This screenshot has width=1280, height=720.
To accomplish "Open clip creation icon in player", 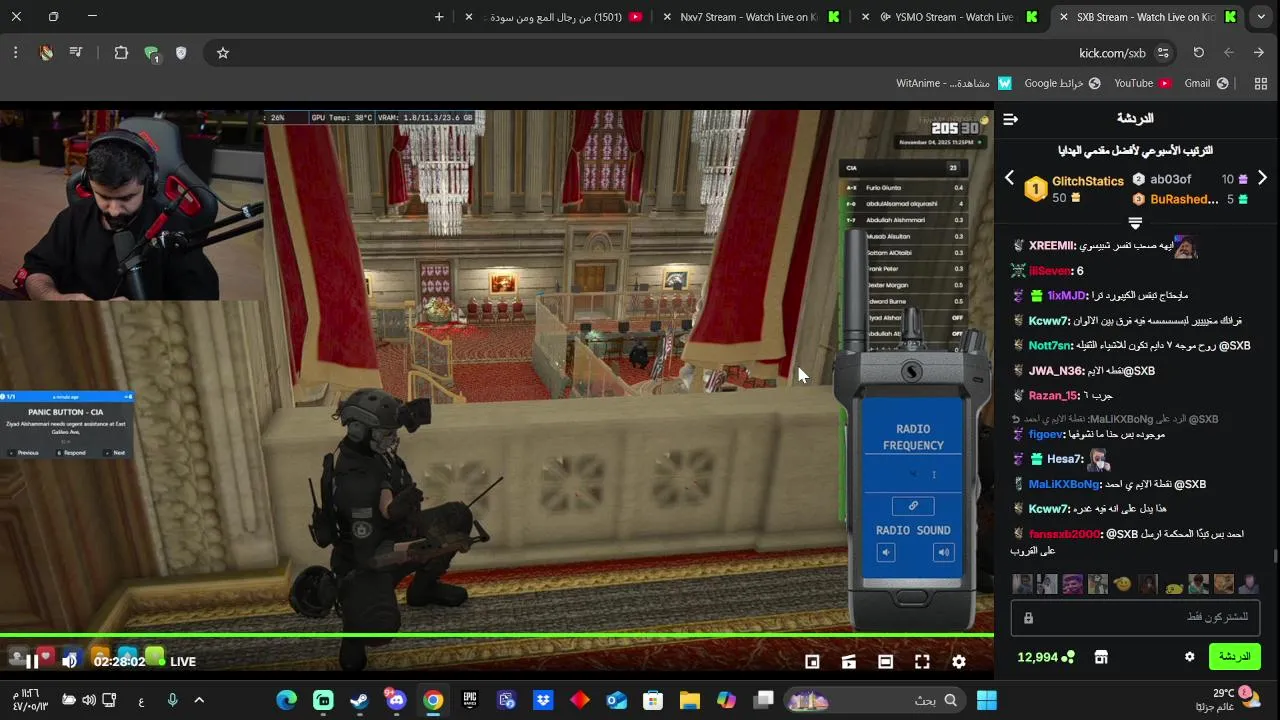I will [x=849, y=661].
